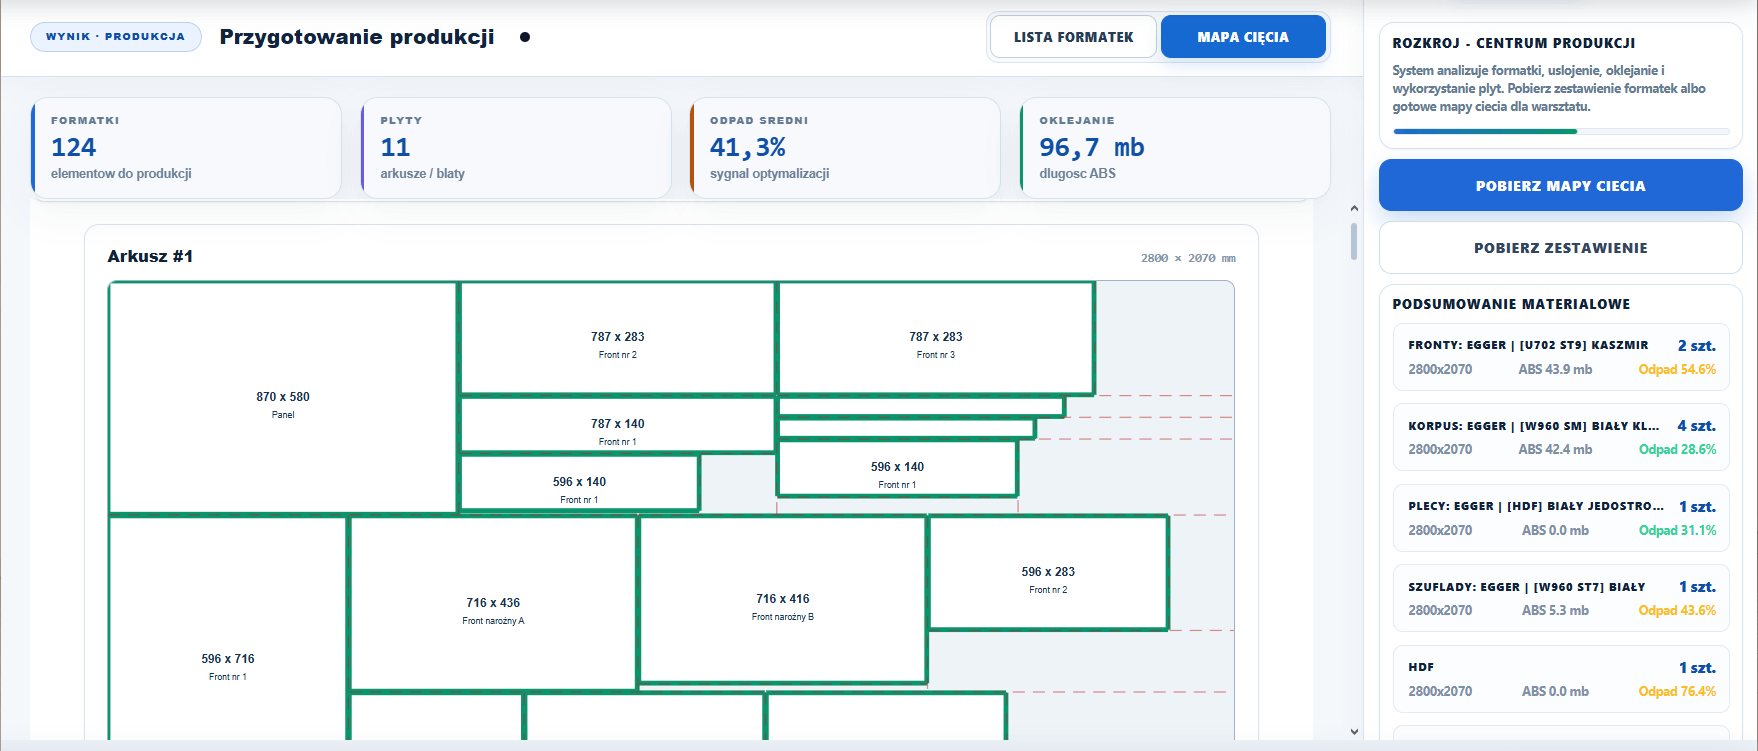Click the cutting map scrollbar thumb
Viewport: 1758px width, 751px height.
point(1354,242)
